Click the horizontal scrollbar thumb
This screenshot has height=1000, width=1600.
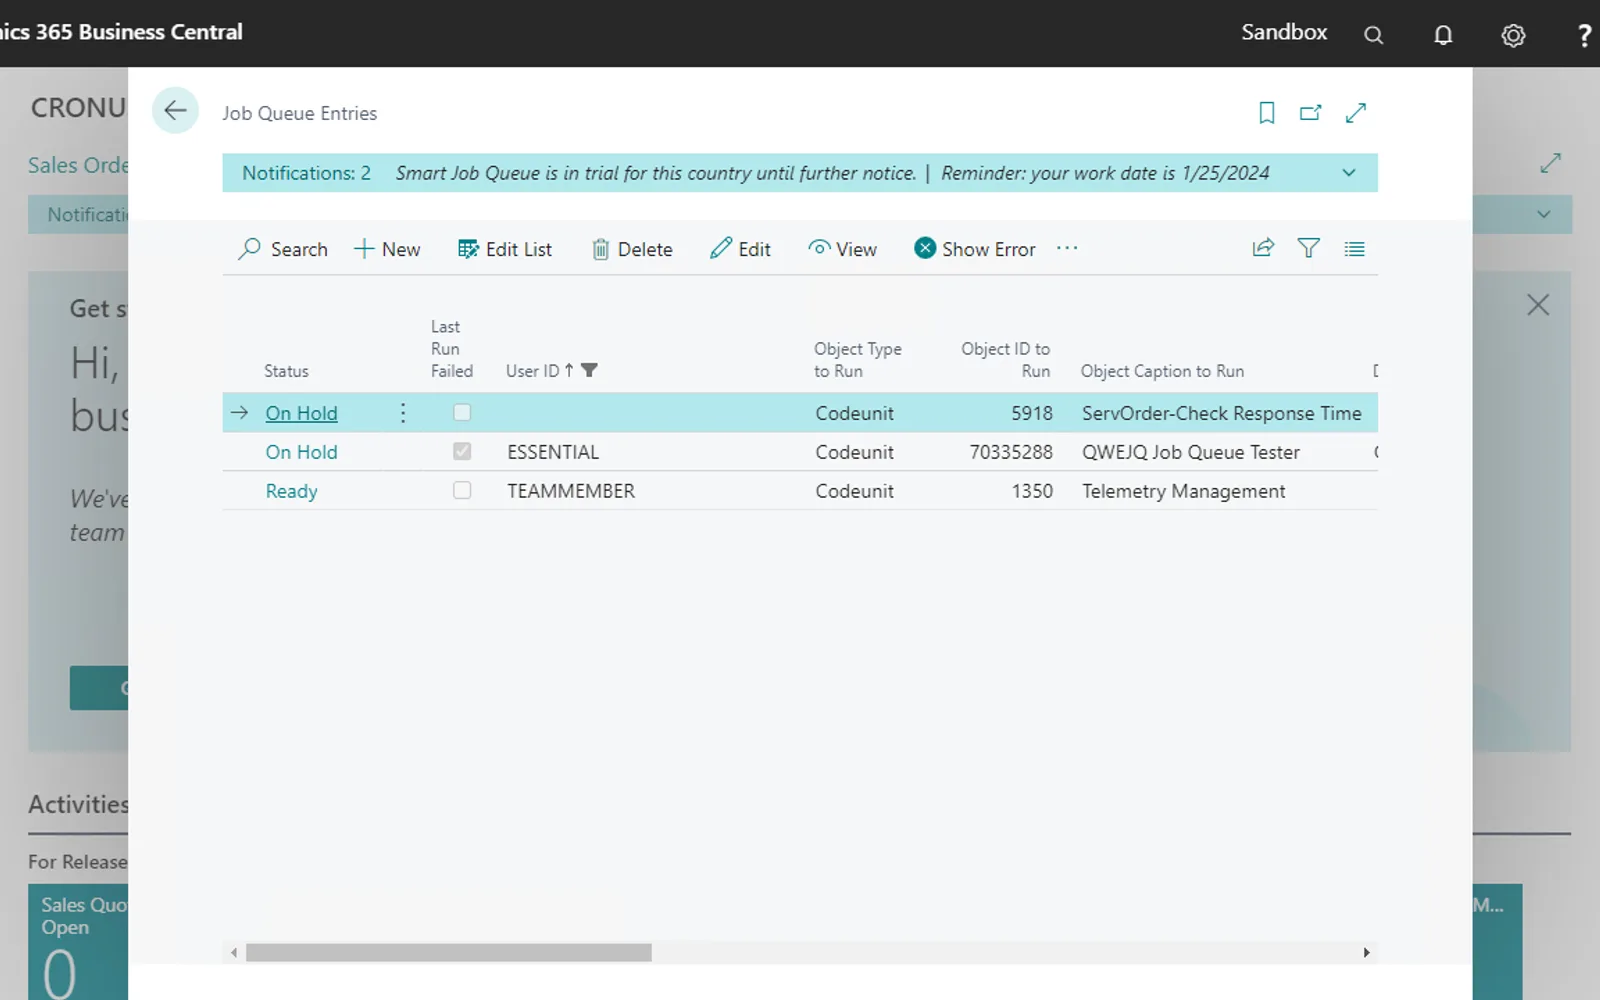[x=449, y=952]
